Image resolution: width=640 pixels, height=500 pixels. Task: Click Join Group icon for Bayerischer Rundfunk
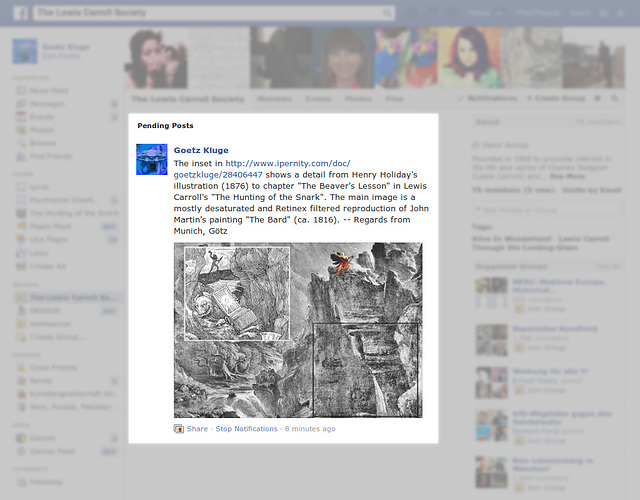pyautogui.click(x=519, y=348)
